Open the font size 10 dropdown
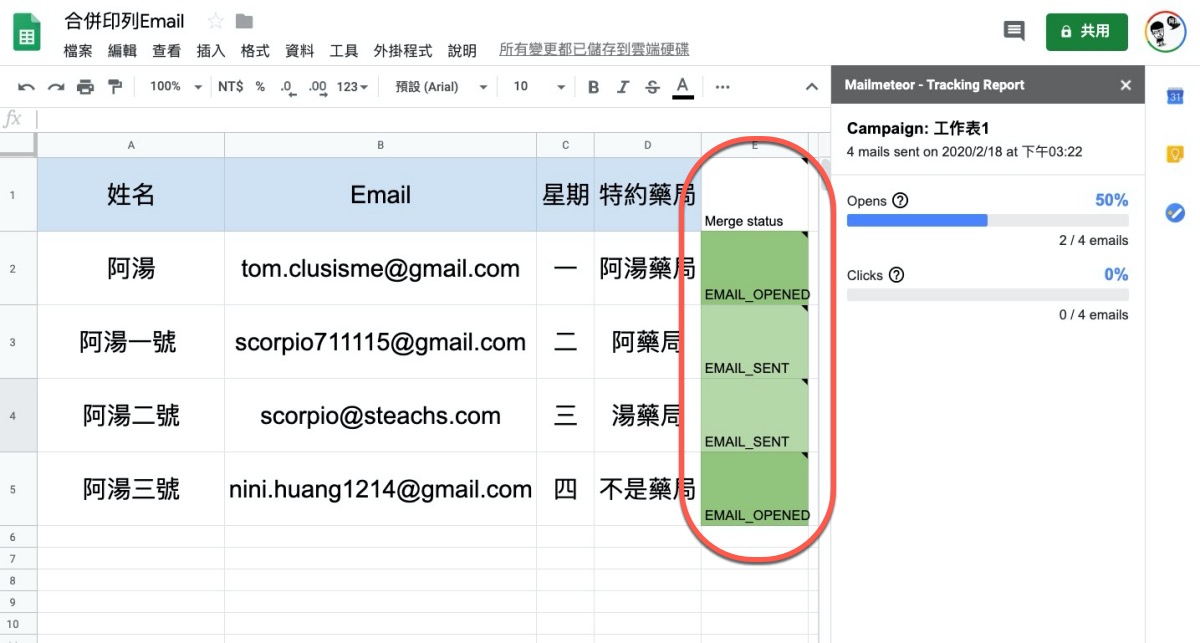 [x=539, y=87]
